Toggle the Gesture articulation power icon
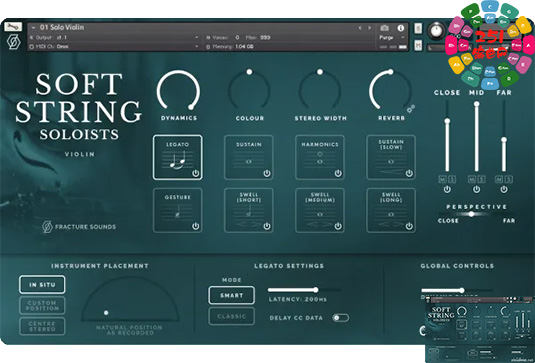Image resolution: width=535 pixels, height=363 pixels. (196, 226)
